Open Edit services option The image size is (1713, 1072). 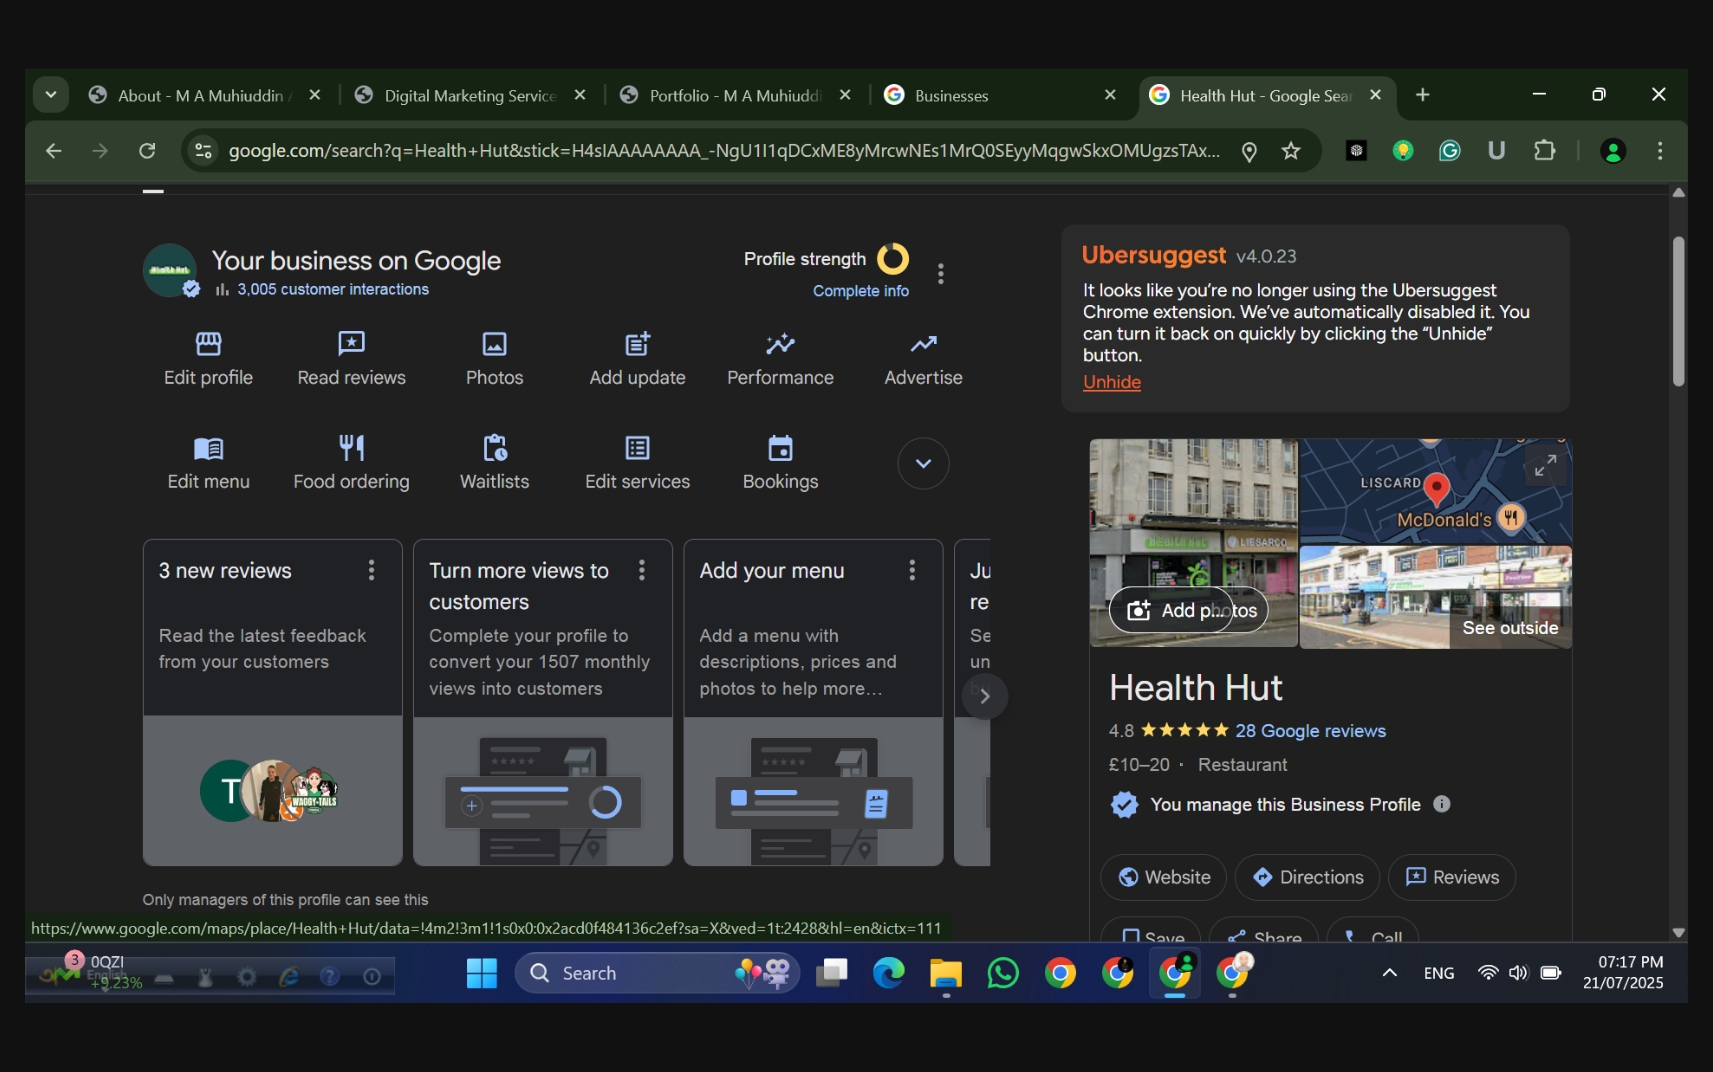[x=637, y=463]
